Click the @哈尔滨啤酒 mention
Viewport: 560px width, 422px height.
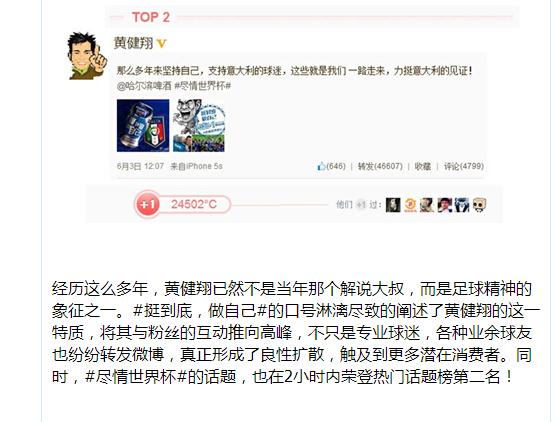pyautogui.click(x=144, y=86)
